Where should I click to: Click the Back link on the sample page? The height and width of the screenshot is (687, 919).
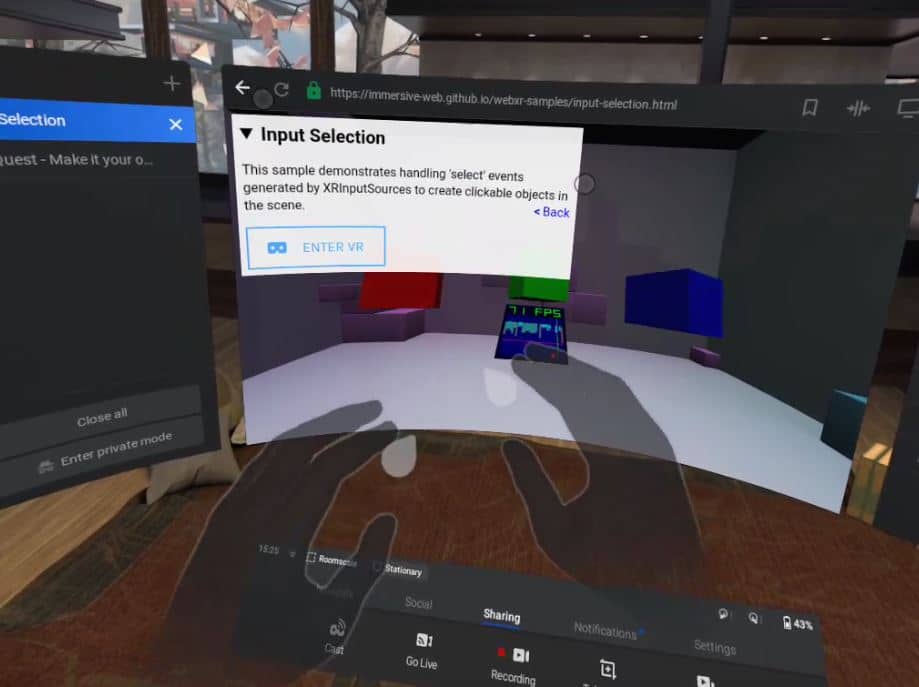(550, 212)
